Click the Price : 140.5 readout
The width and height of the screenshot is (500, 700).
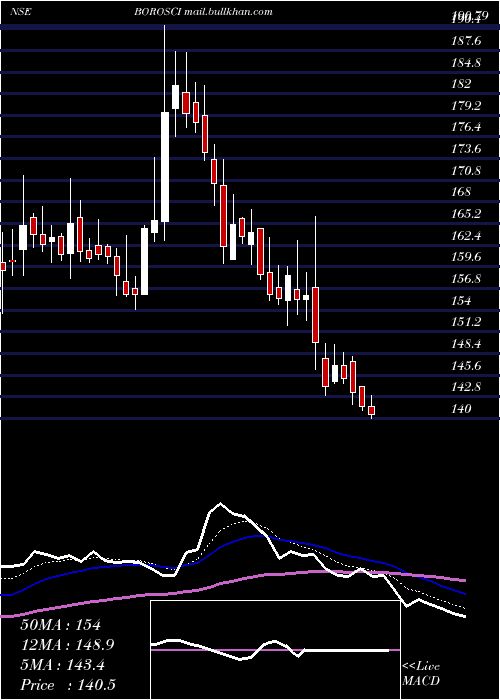[x=68, y=685]
